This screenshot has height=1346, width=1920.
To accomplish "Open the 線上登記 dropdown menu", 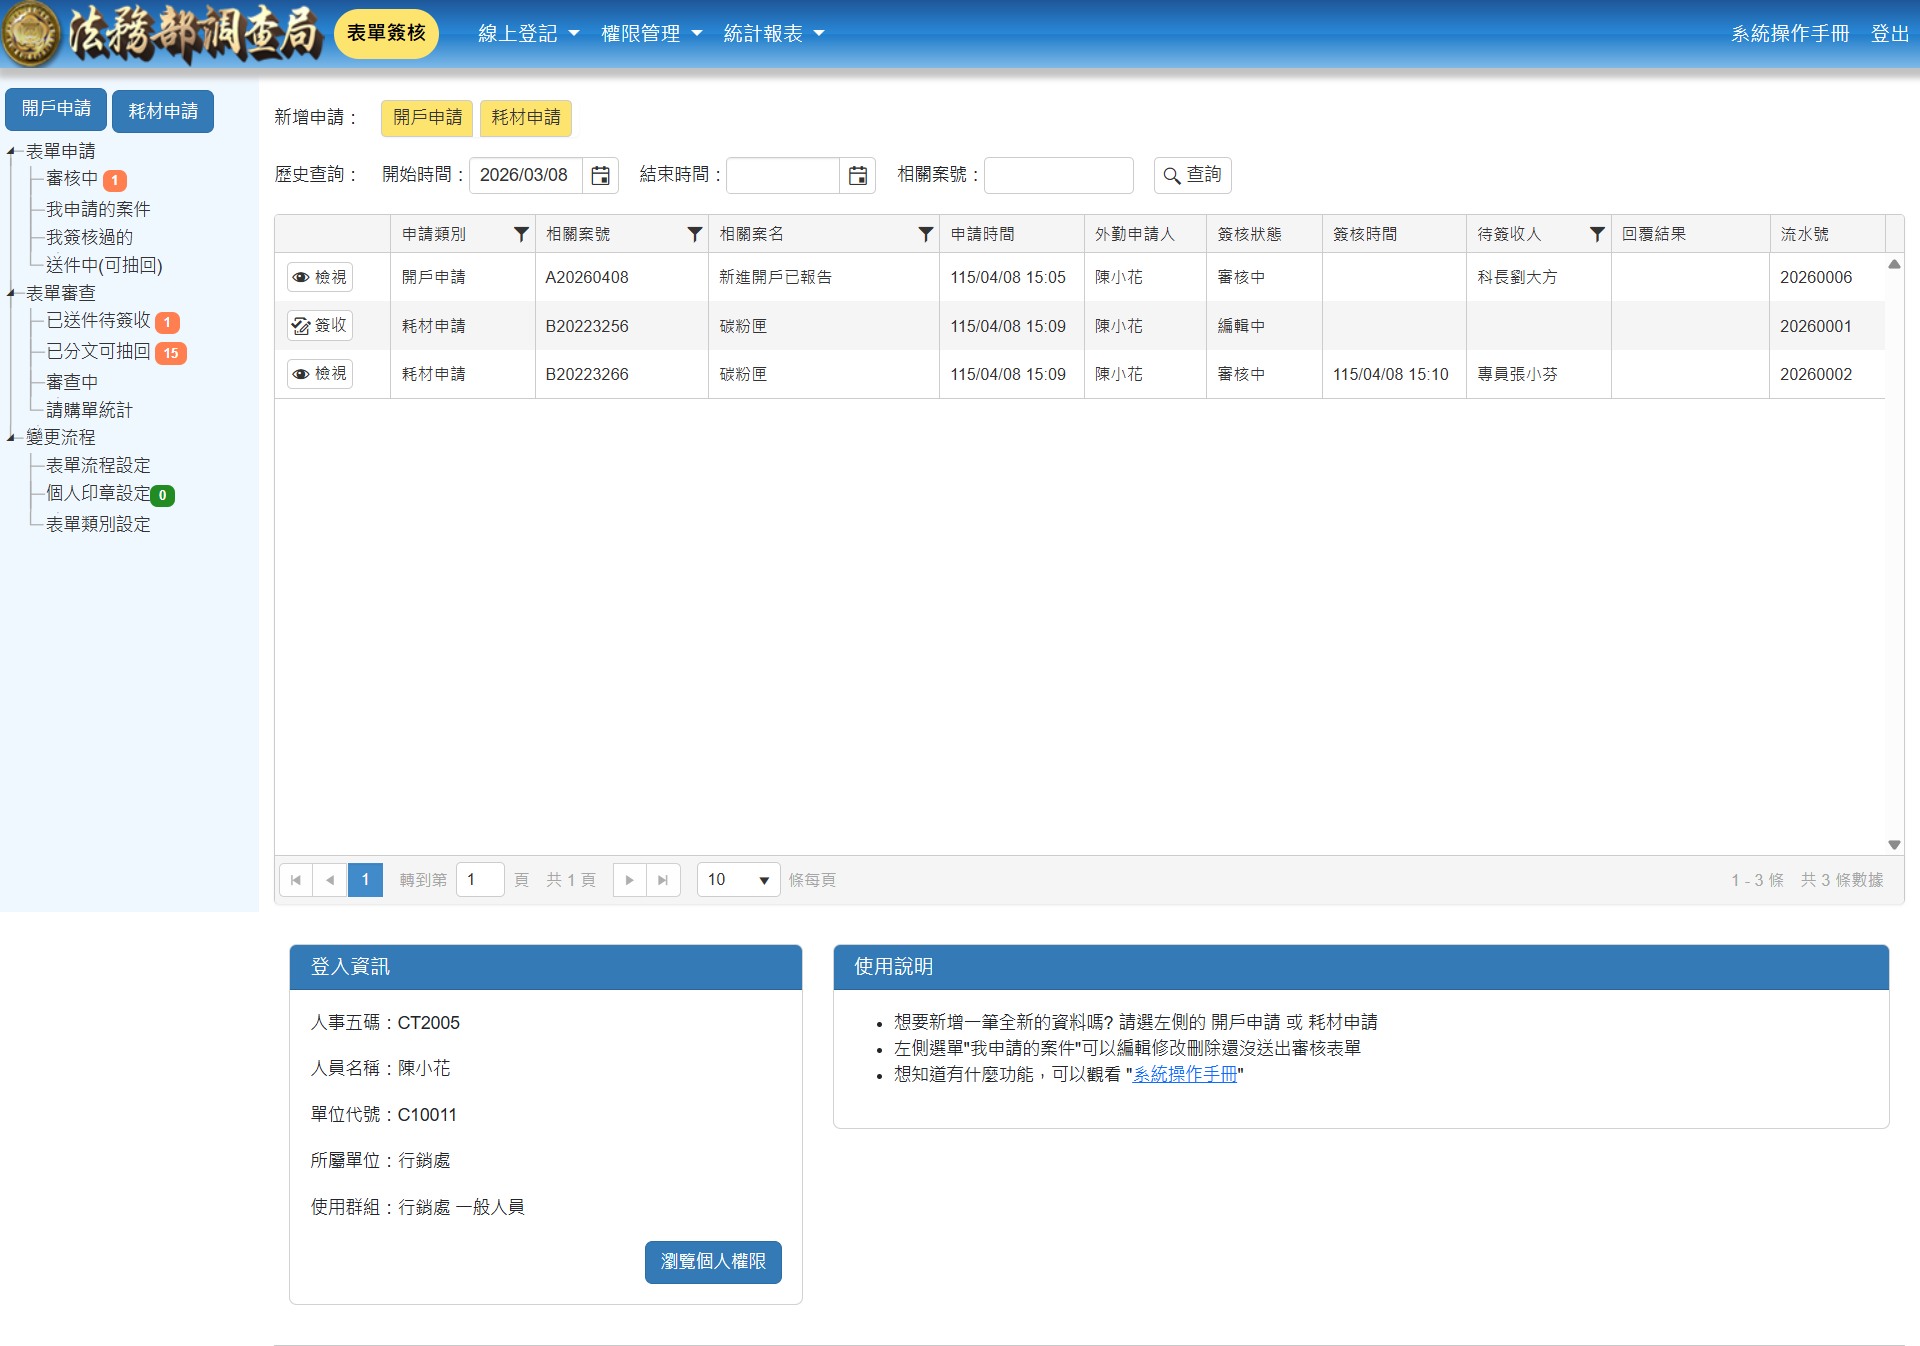I will (x=528, y=33).
